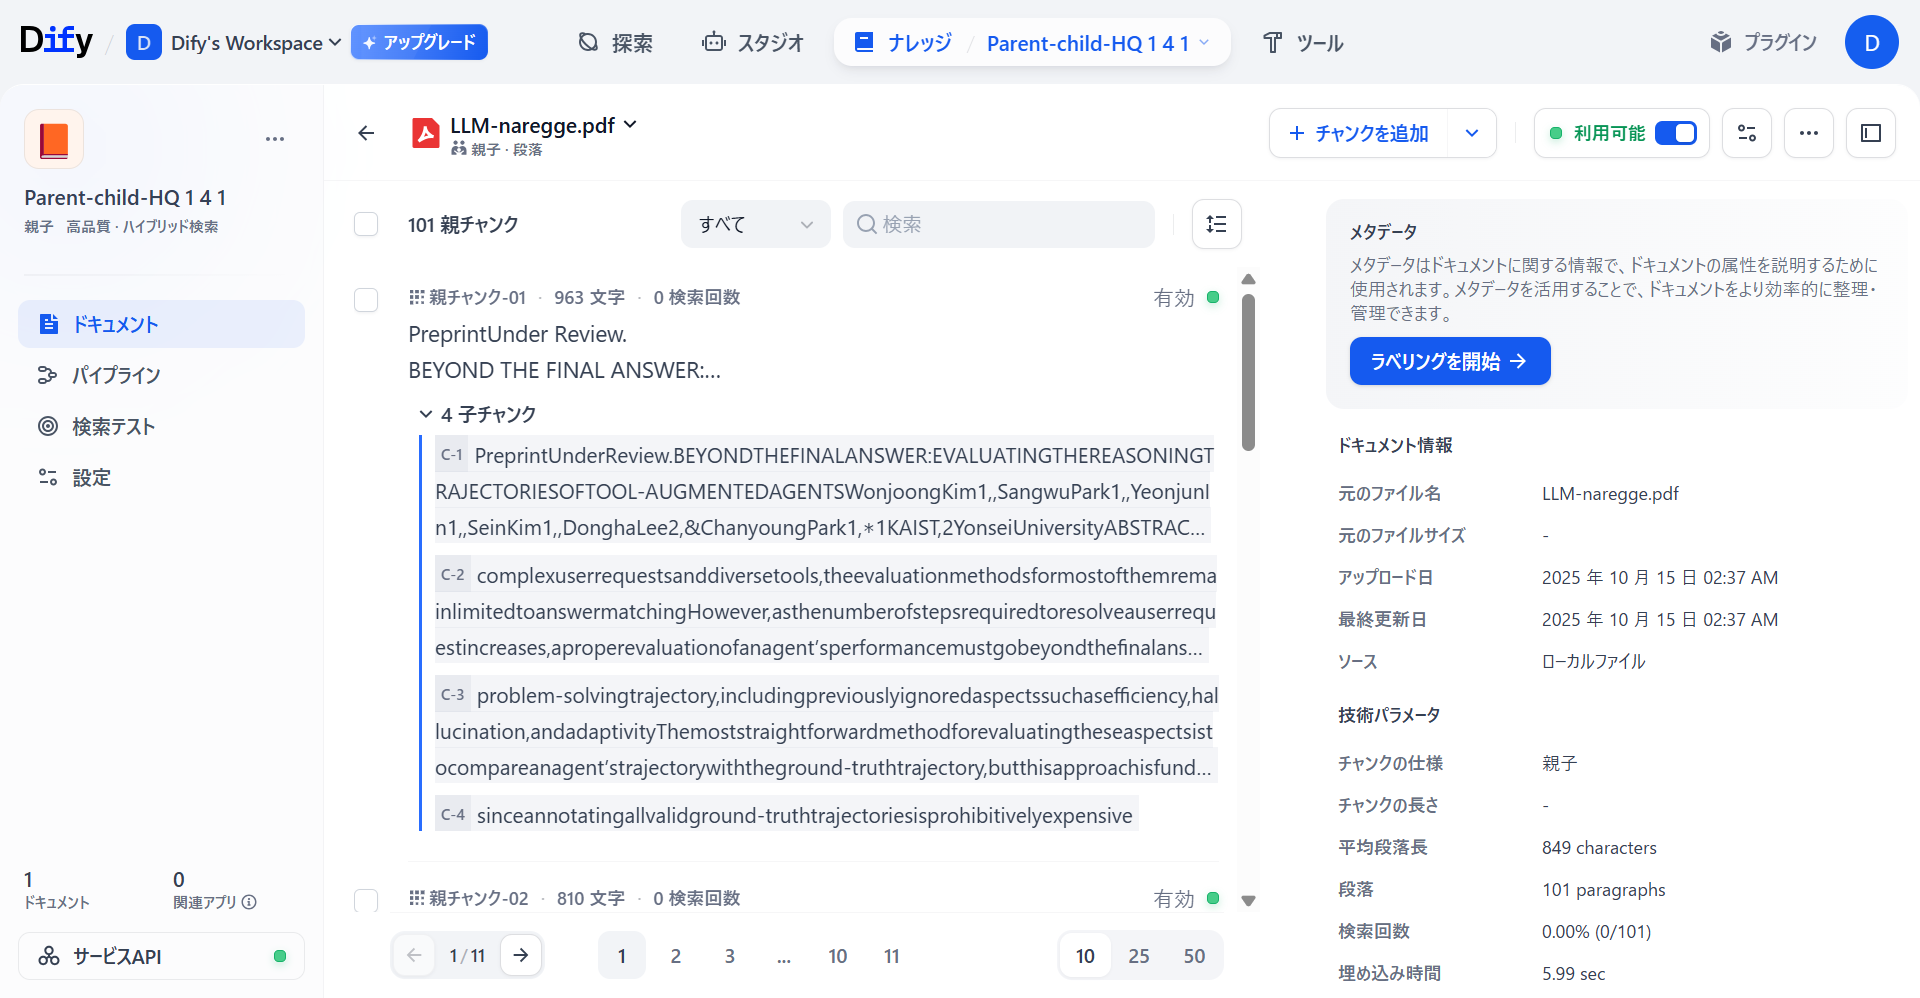Go to next page arrow in pagination
The width and height of the screenshot is (1920, 998).
click(x=521, y=955)
